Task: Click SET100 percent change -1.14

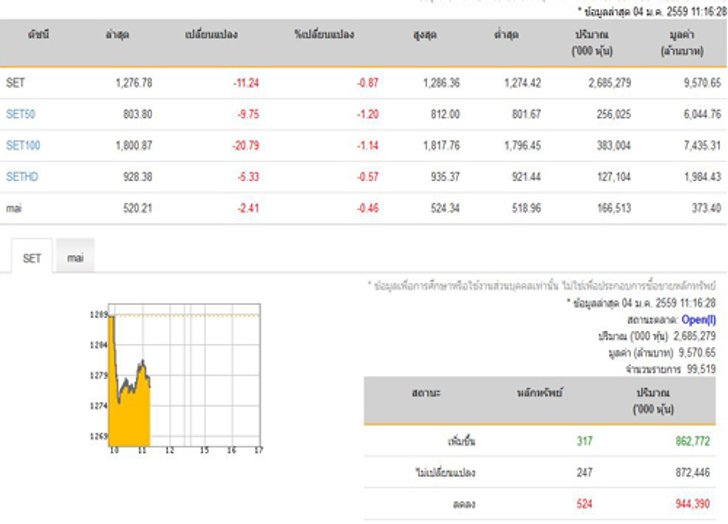Action: point(367,146)
